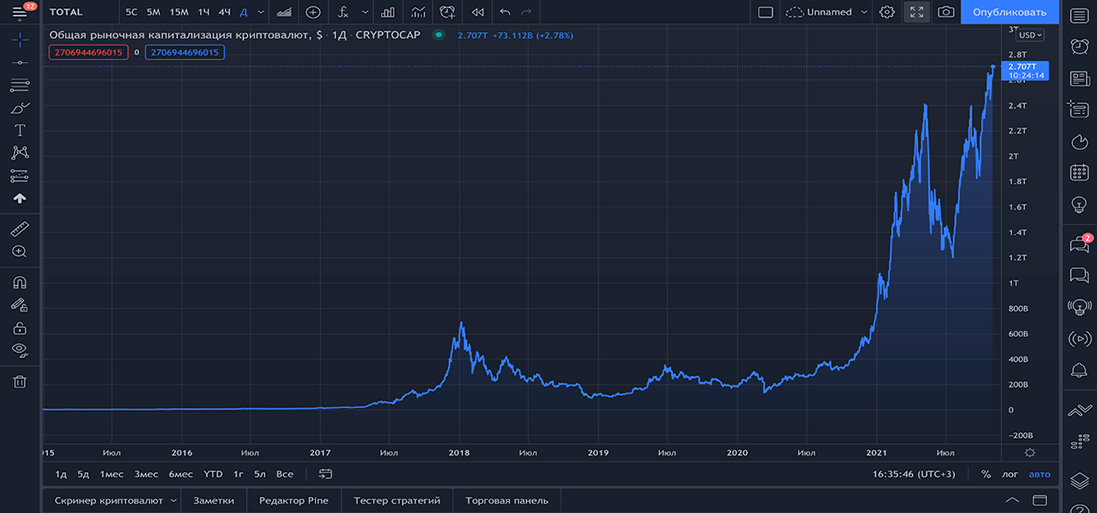
Task: Open the main hamburger menu
Action: point(20,12)
